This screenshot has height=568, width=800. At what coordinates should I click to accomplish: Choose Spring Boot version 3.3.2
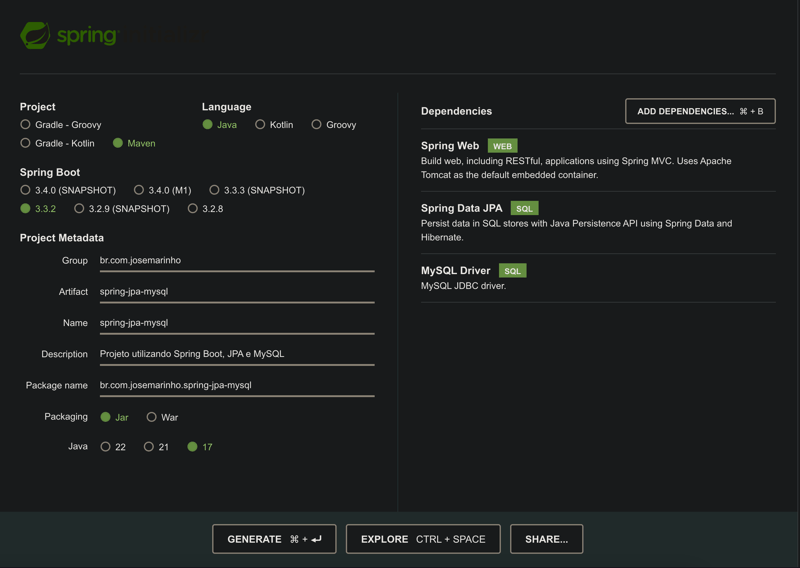38,208
